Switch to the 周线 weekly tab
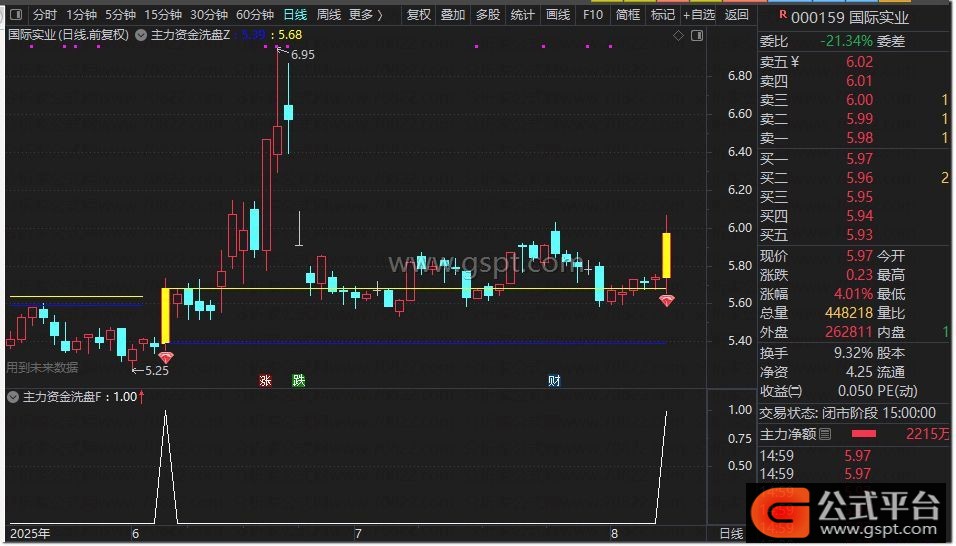The width and height of the screenshot is (956, 546). click(x=328, y=15)
